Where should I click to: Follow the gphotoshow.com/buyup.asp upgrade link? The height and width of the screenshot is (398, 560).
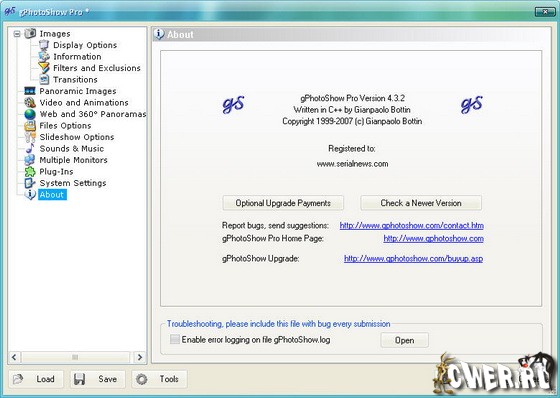(x=413, y=258)
